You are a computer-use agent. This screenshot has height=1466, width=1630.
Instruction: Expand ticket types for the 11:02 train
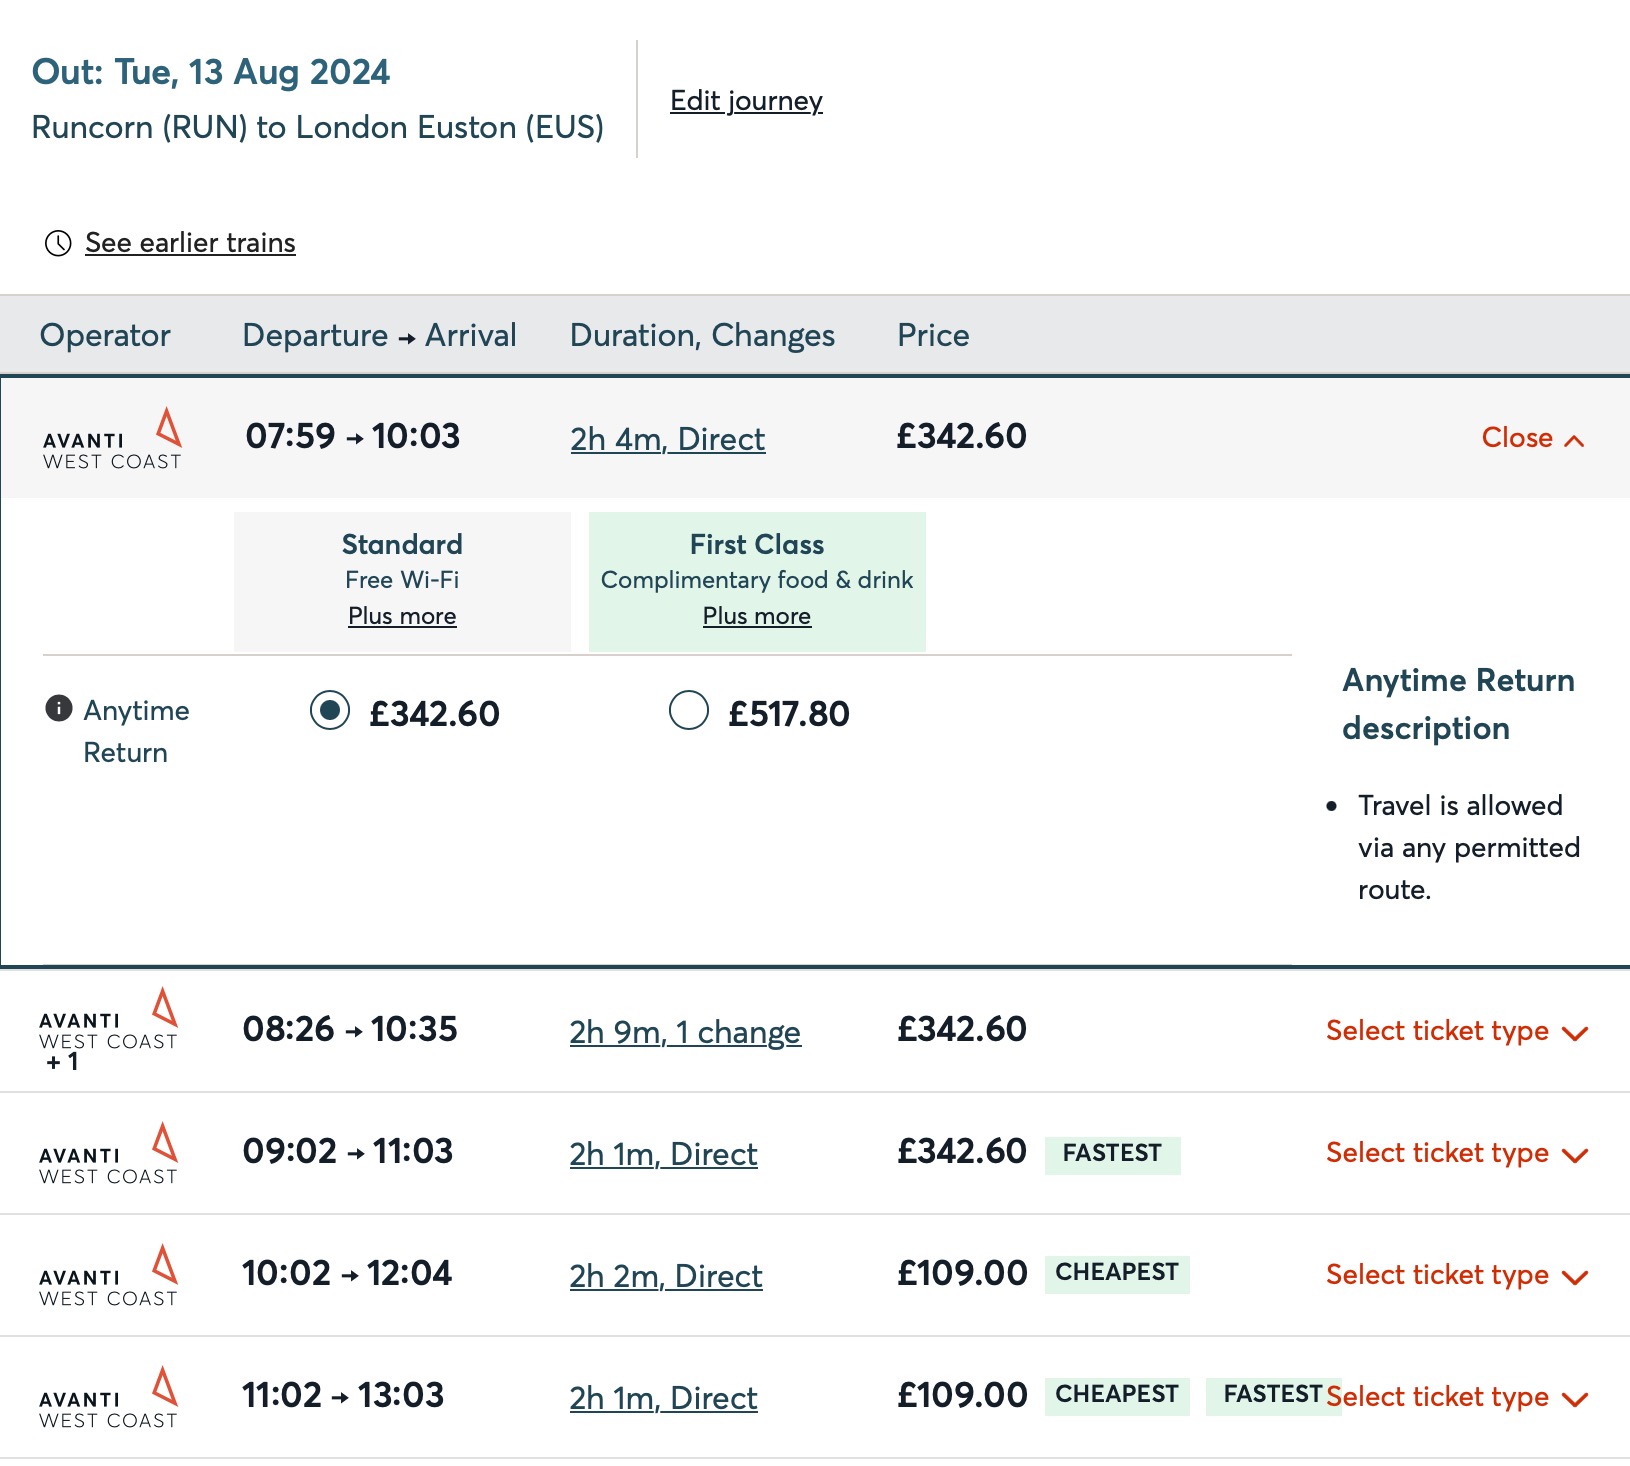(x=1457, y=1397)
